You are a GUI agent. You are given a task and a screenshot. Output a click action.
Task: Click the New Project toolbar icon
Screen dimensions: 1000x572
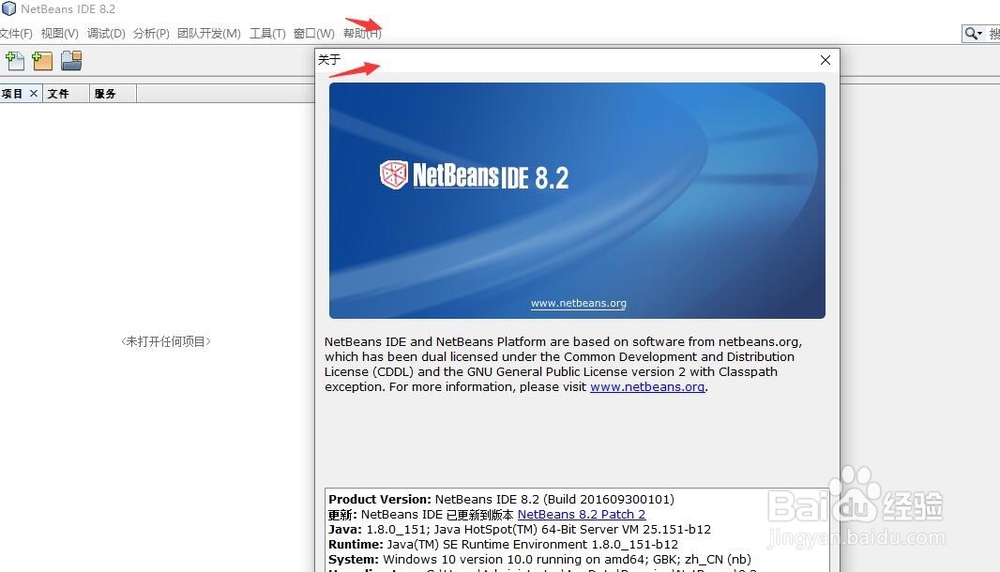pos(42,61)
